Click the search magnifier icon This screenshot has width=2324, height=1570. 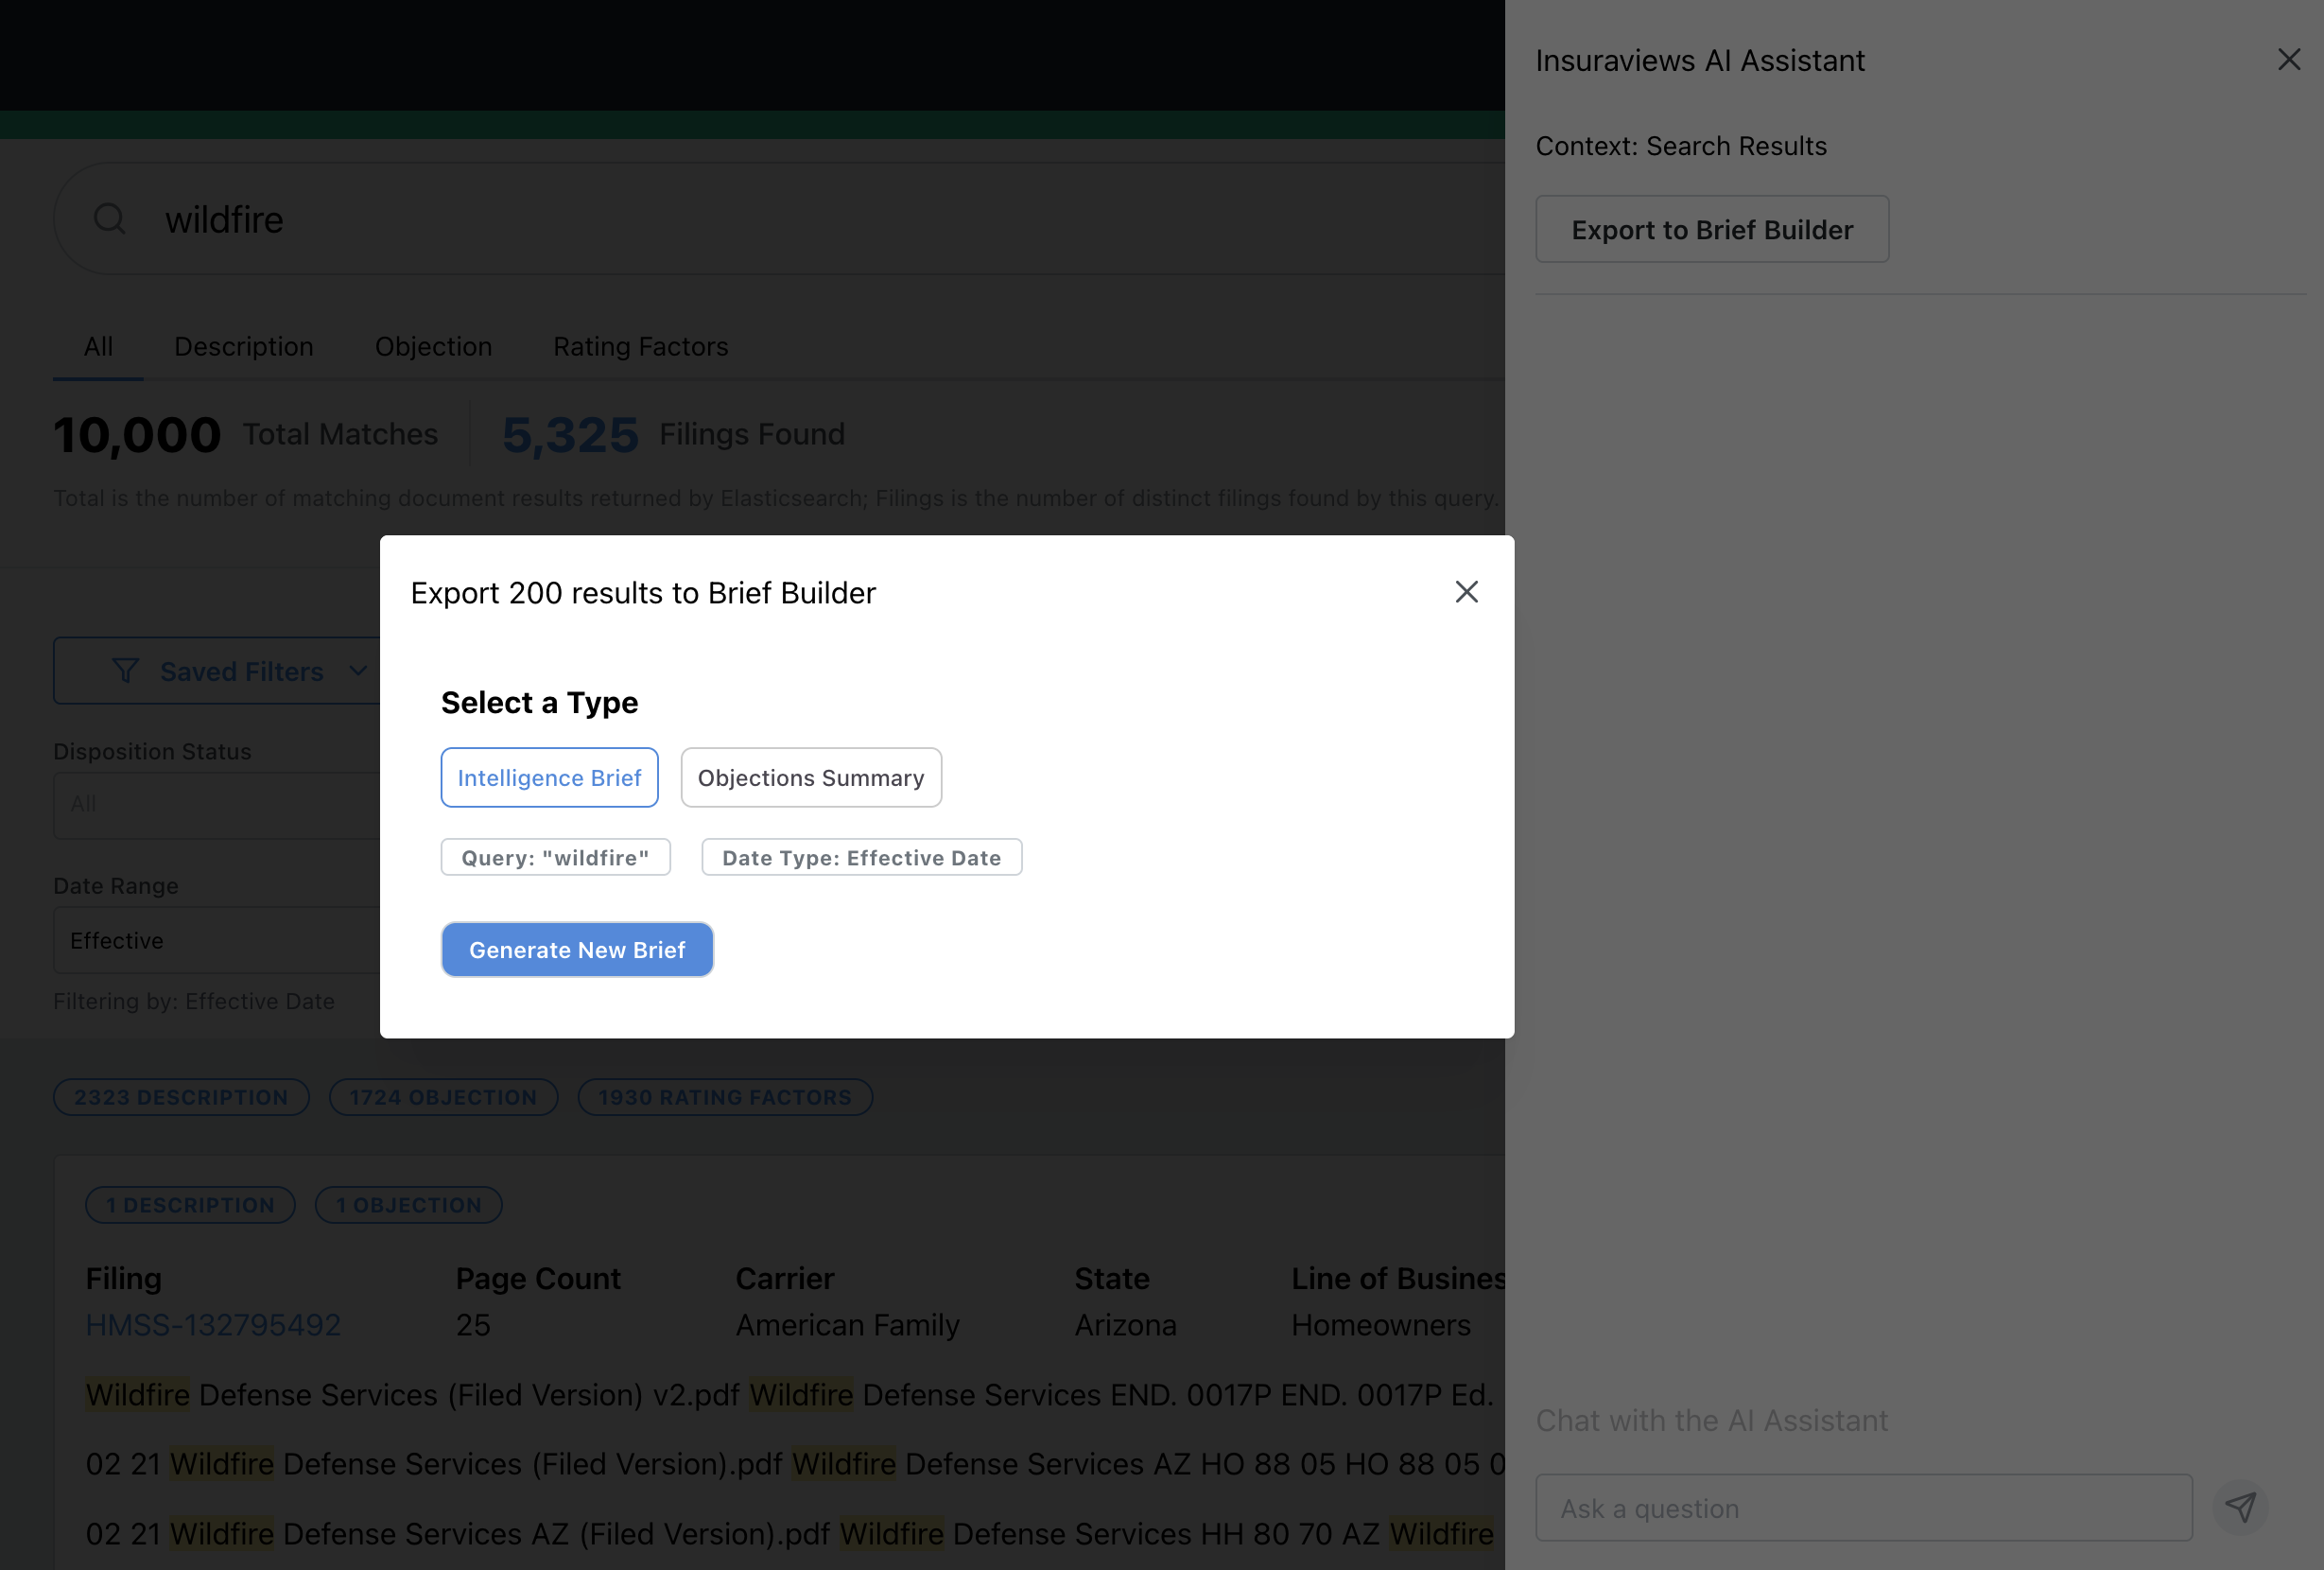(110, 219)
